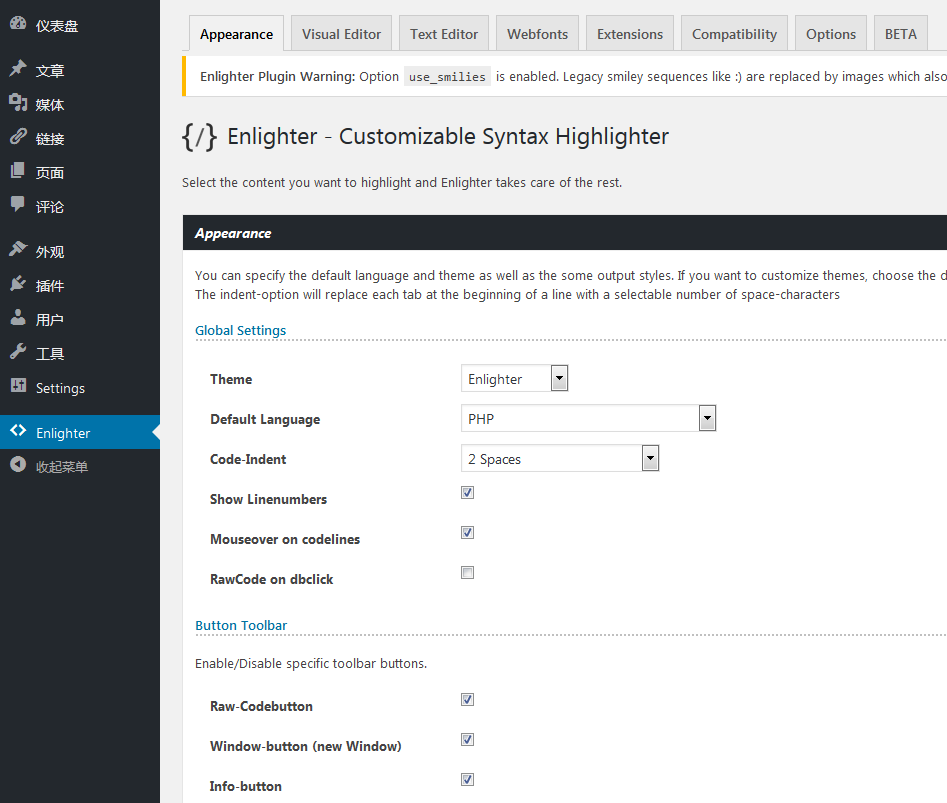Click the chain Links icon

click(18, 138)
